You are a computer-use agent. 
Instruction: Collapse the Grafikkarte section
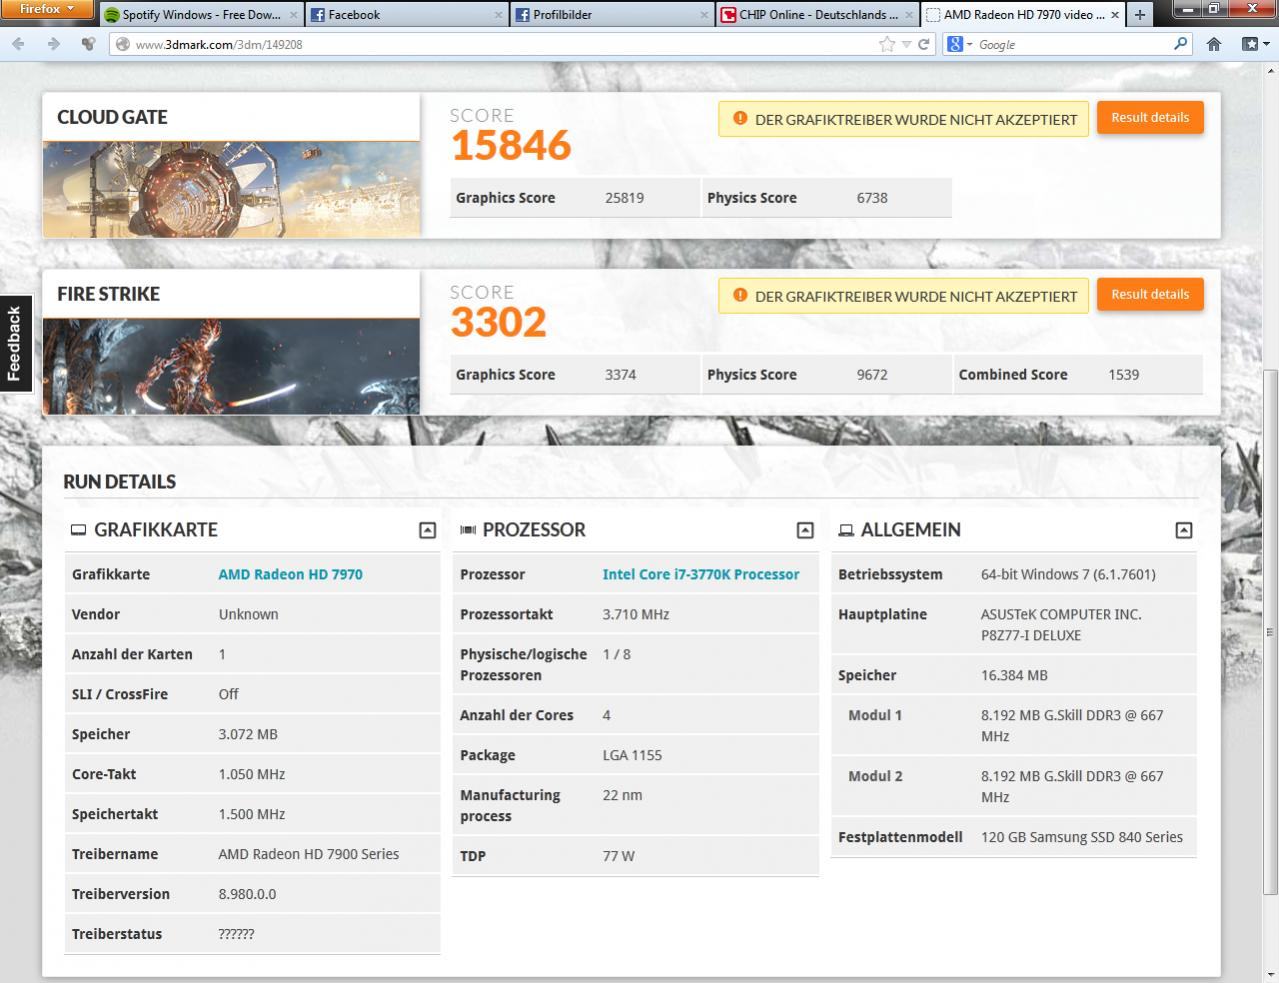[427, 530]
